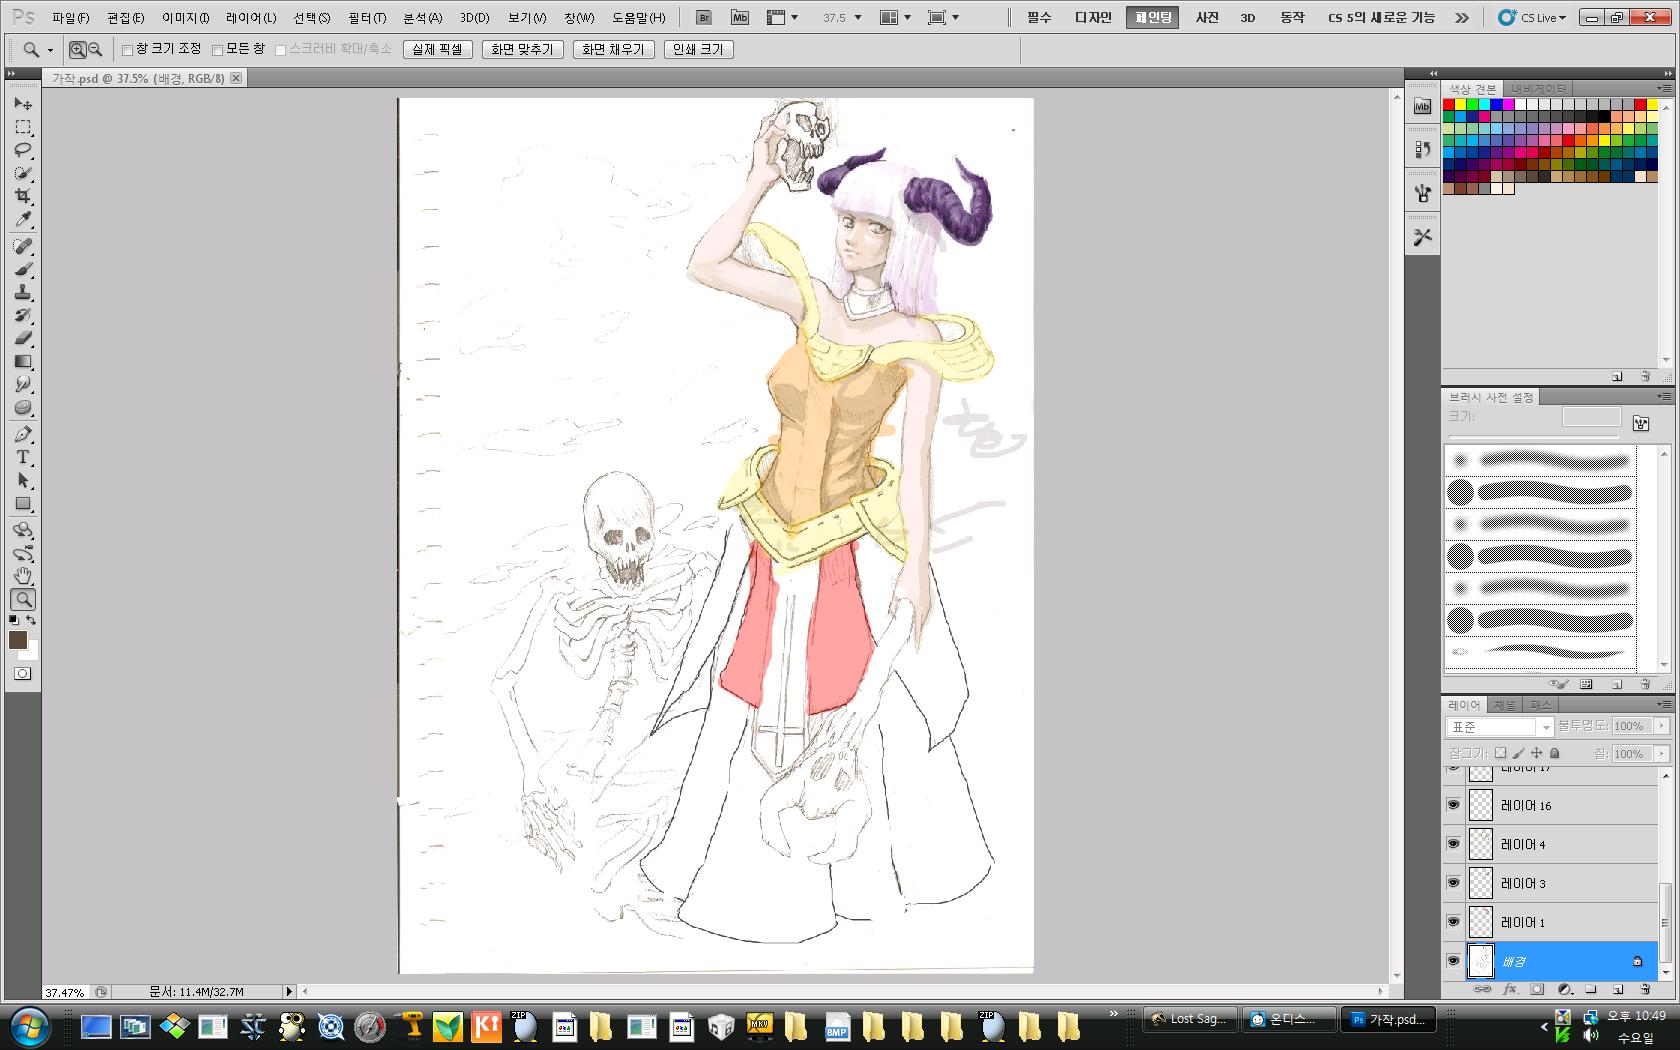This screenshot has width=1680, height=1050.
Task: Select the Gradient tool
Action: click(x=23, y=361)
